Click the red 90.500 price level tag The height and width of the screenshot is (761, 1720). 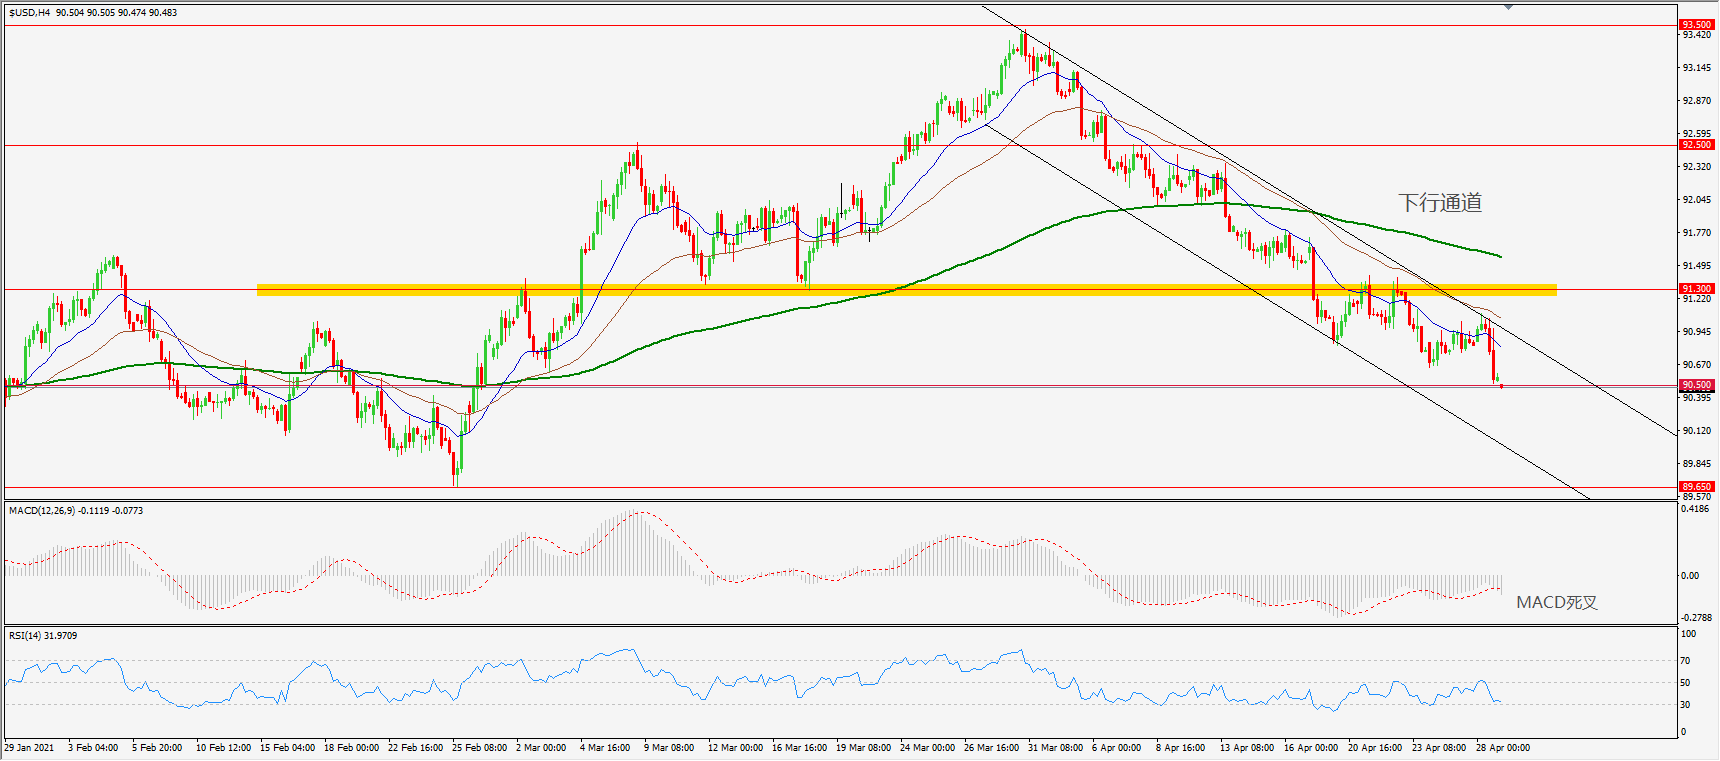[x=1696, y=385]
